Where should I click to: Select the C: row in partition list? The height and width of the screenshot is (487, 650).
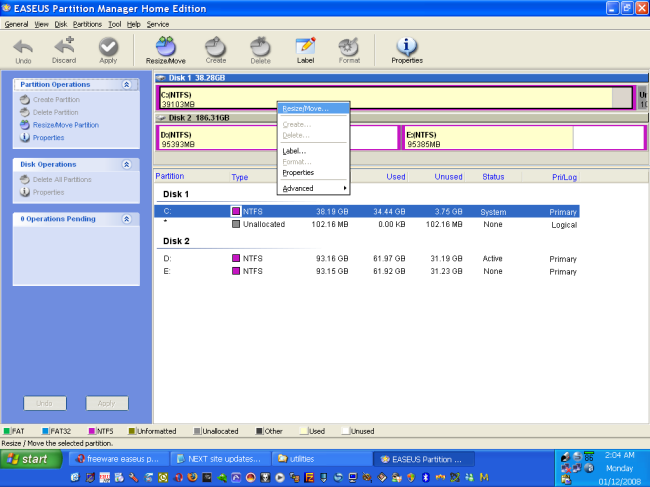pyautogui.click(x=367, y=211)
